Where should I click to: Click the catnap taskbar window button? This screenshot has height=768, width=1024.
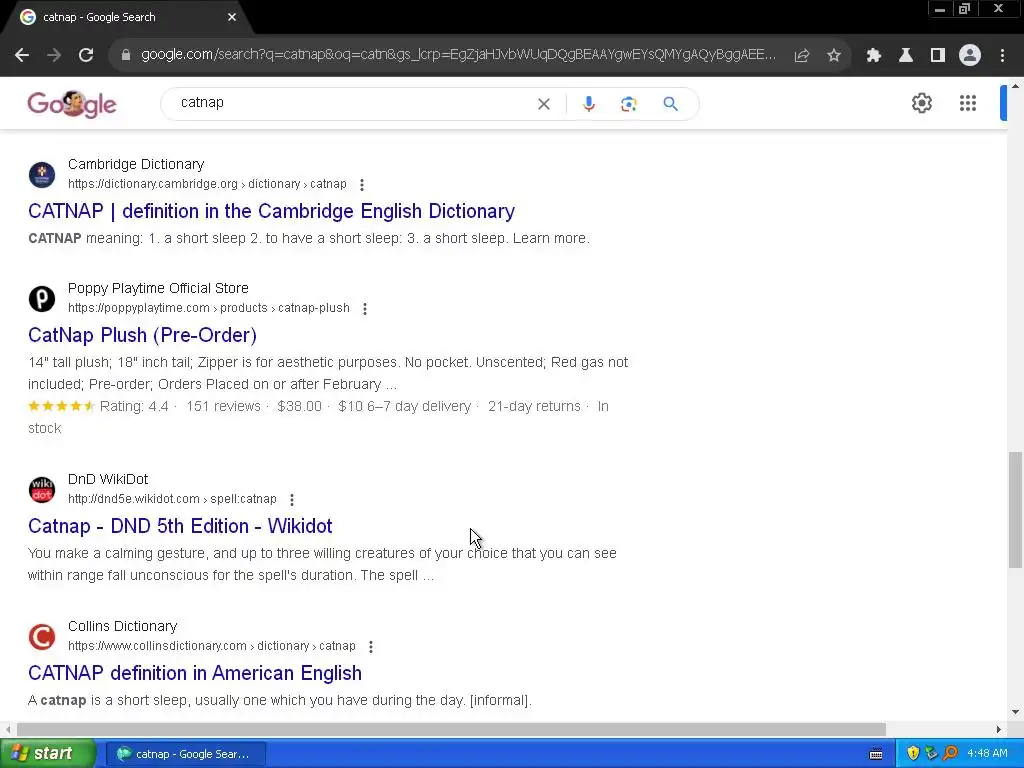tap(186, 754)
